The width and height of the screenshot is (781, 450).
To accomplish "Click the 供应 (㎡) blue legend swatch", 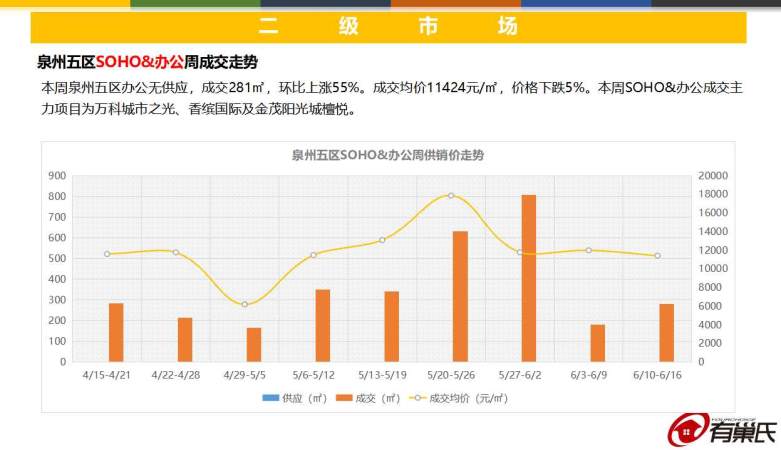I will [x=270, y=398].
